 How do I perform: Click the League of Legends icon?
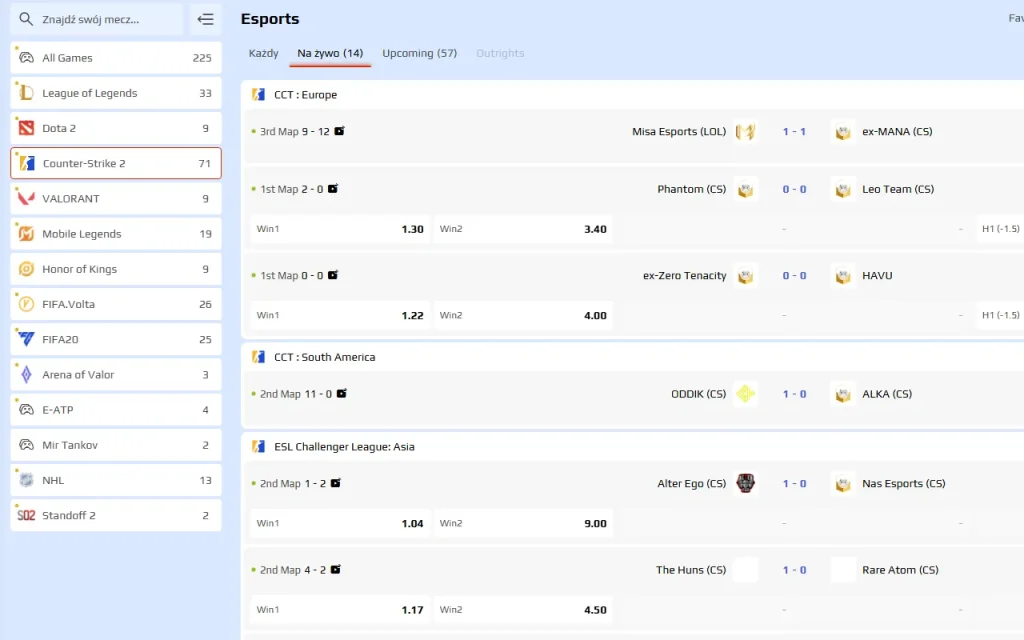pos(26,93)
